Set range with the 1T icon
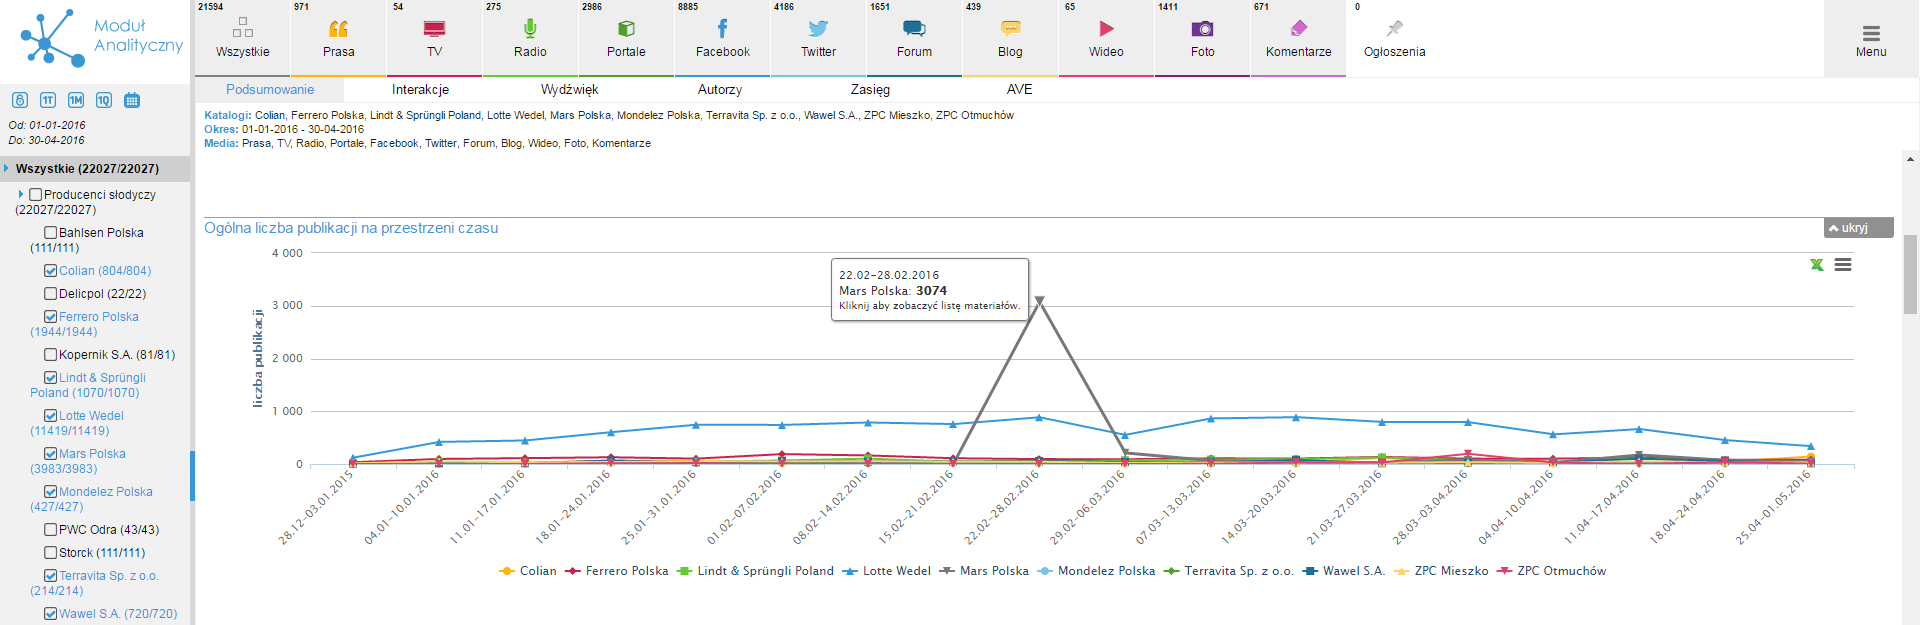 pyautogui.click(x=48, y=100)
